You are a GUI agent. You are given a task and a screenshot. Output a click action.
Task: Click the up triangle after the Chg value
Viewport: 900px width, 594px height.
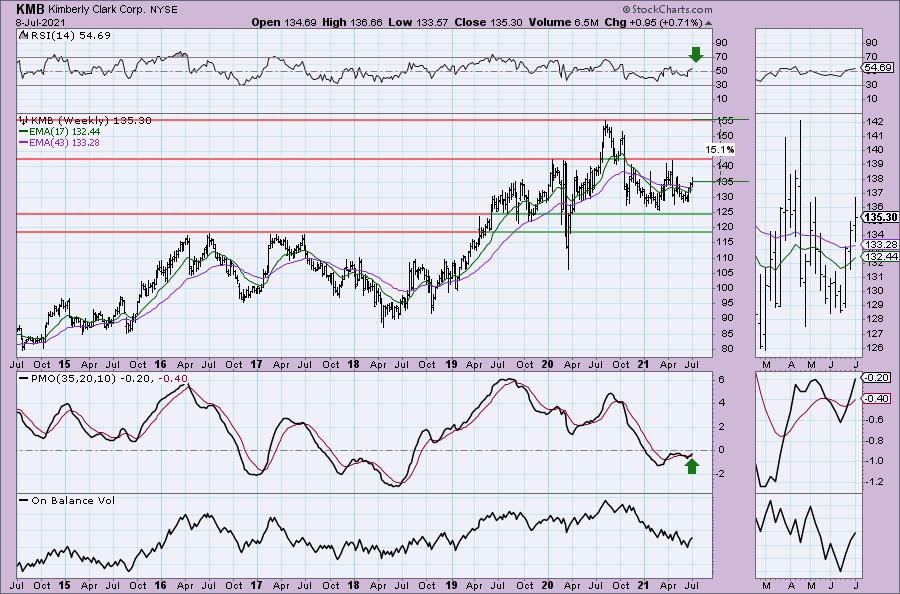coord(708,23)
